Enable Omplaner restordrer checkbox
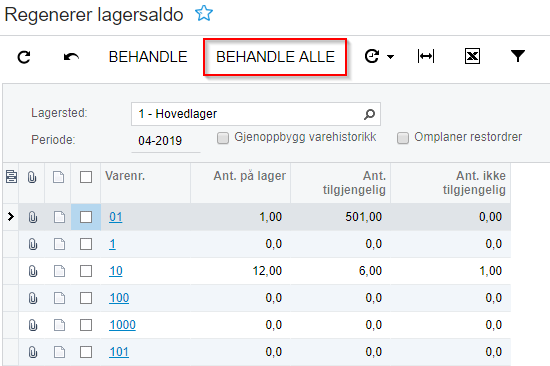This screenshot has height=366, width=550. click(x=403, y=138)
